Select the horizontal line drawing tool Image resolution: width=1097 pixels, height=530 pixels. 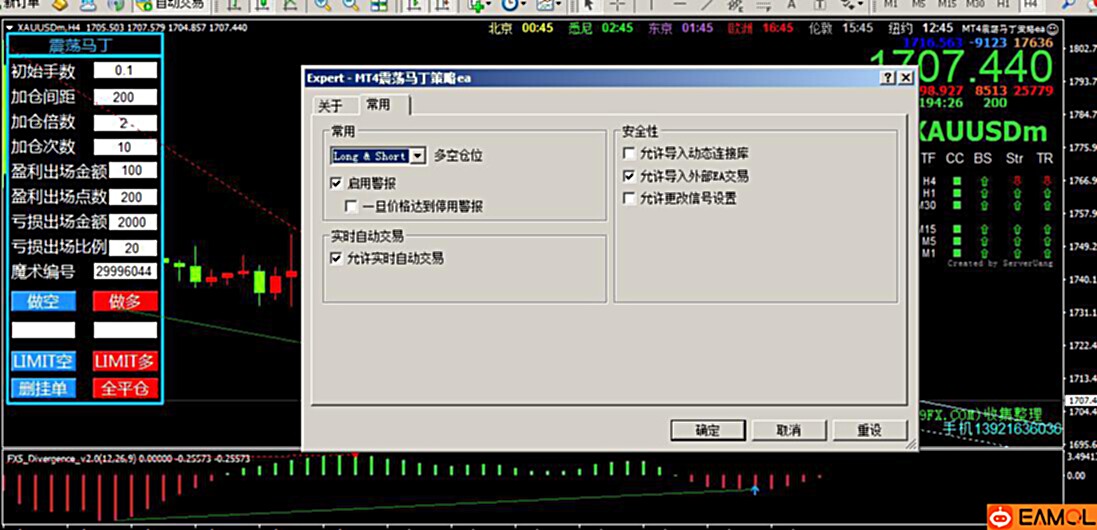[x=680, y=5]
